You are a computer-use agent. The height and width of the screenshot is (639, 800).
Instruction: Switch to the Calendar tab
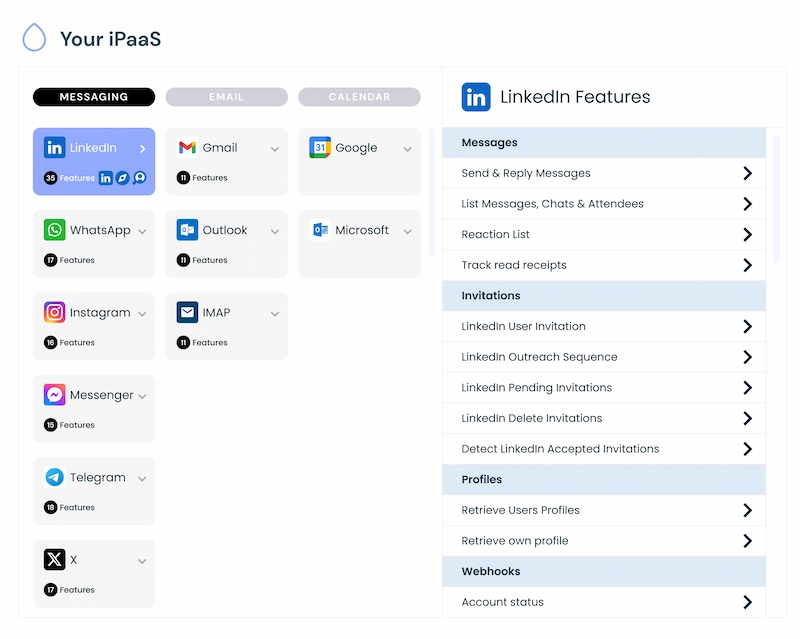pos(359,97)
